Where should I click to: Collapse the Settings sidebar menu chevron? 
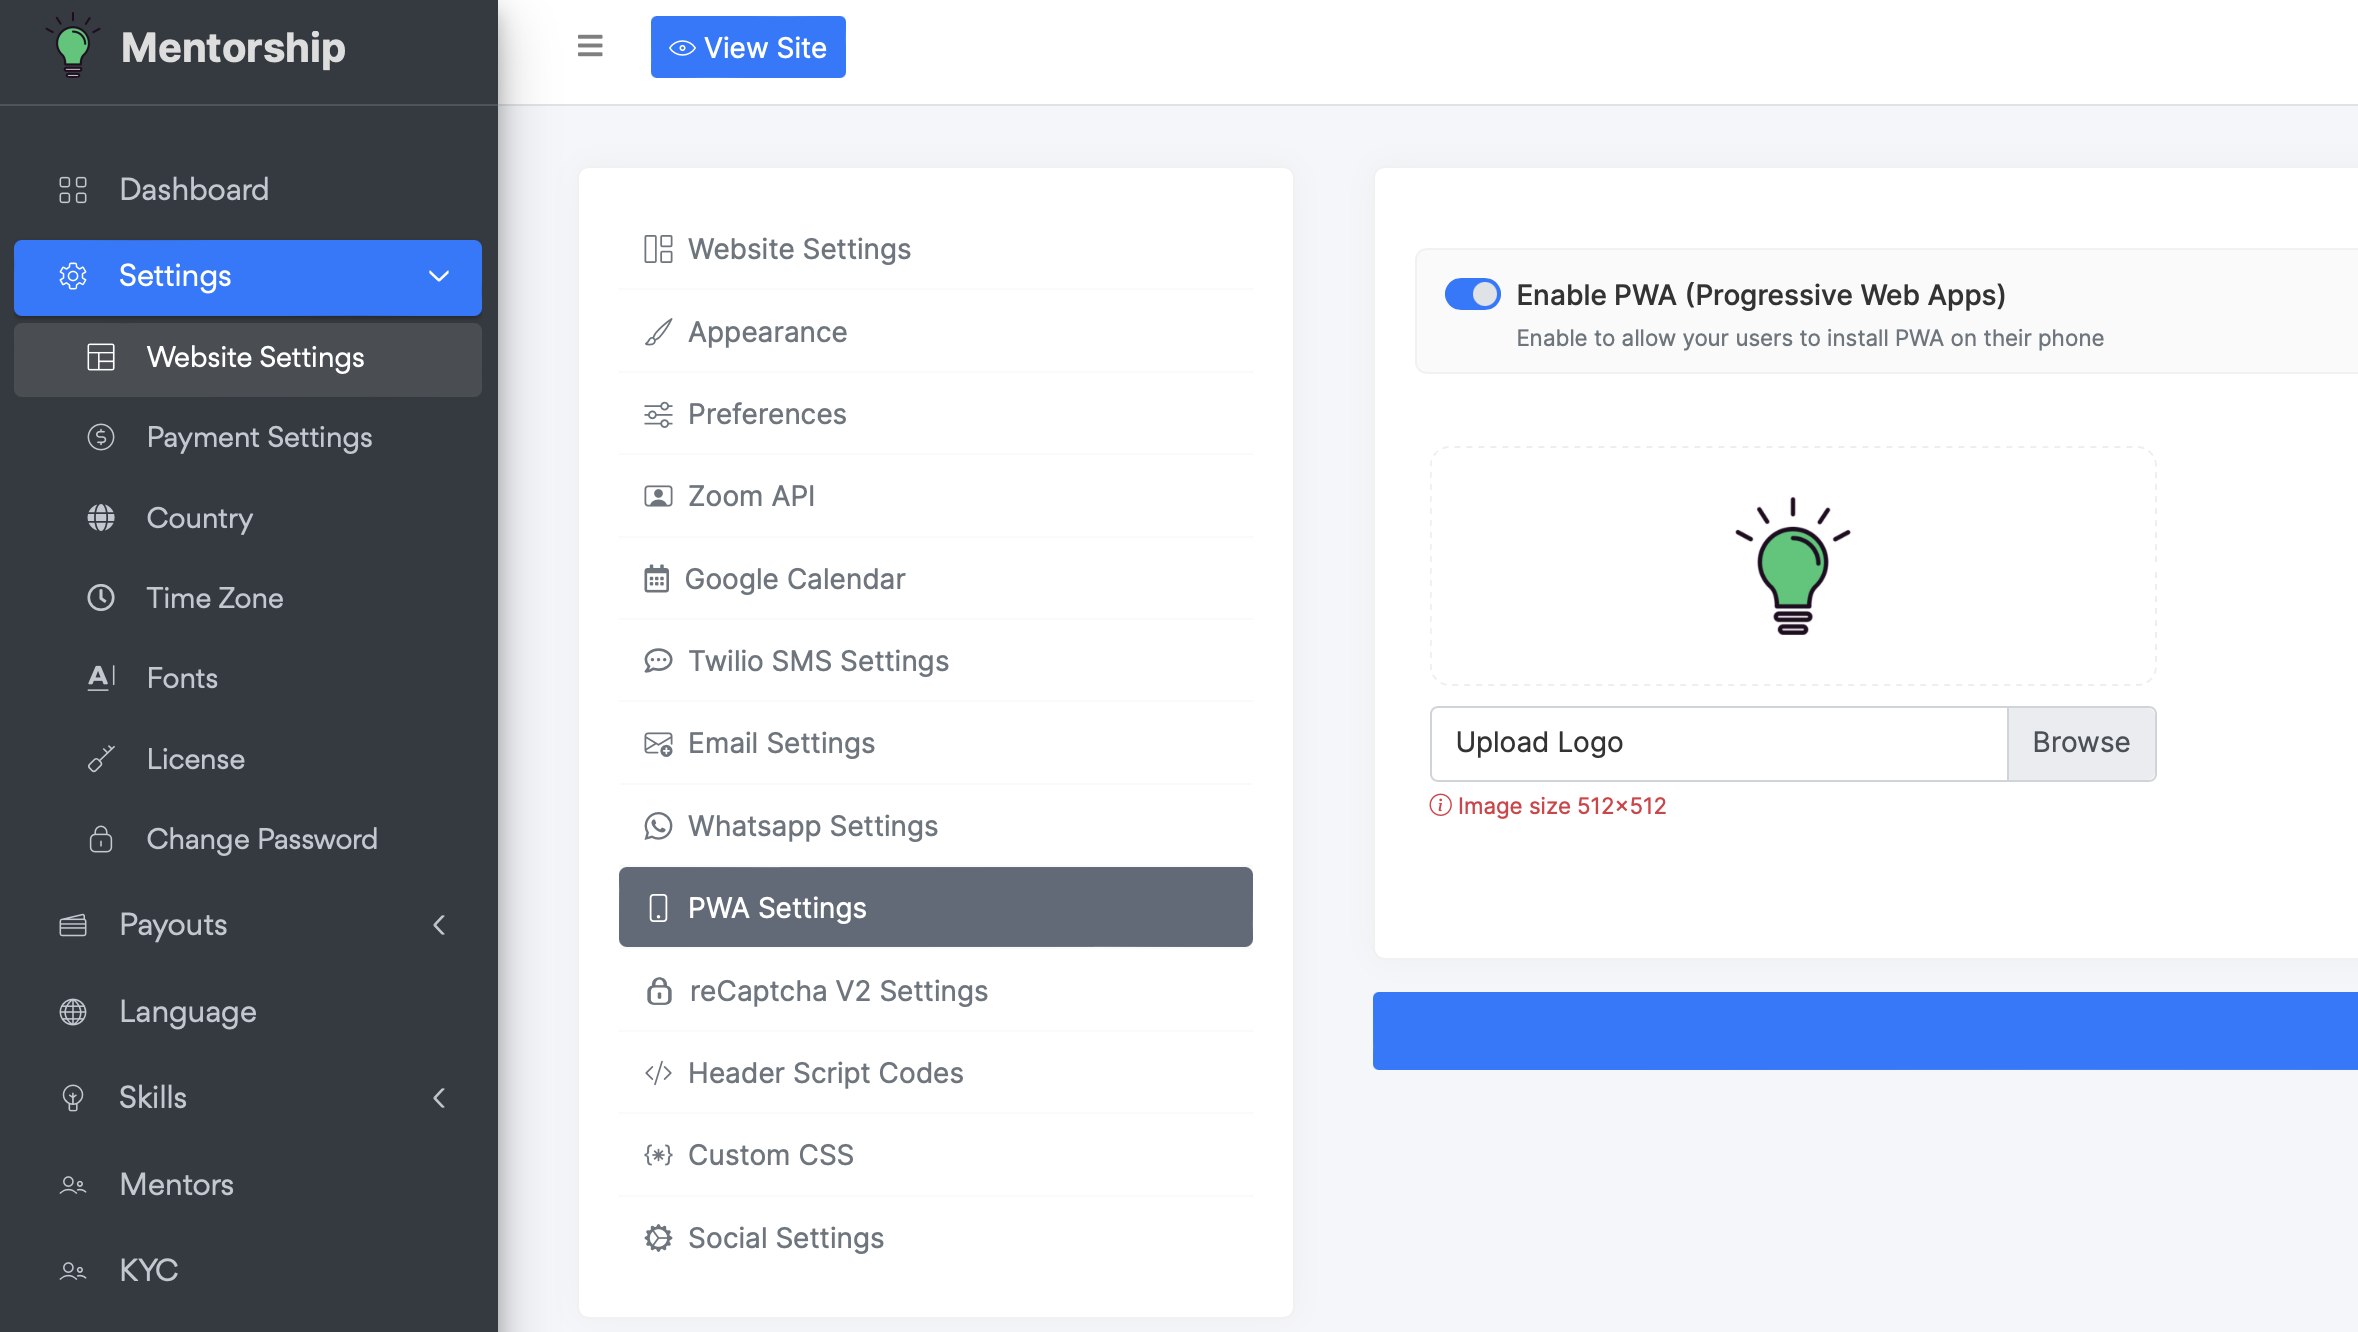pos(438,276)
